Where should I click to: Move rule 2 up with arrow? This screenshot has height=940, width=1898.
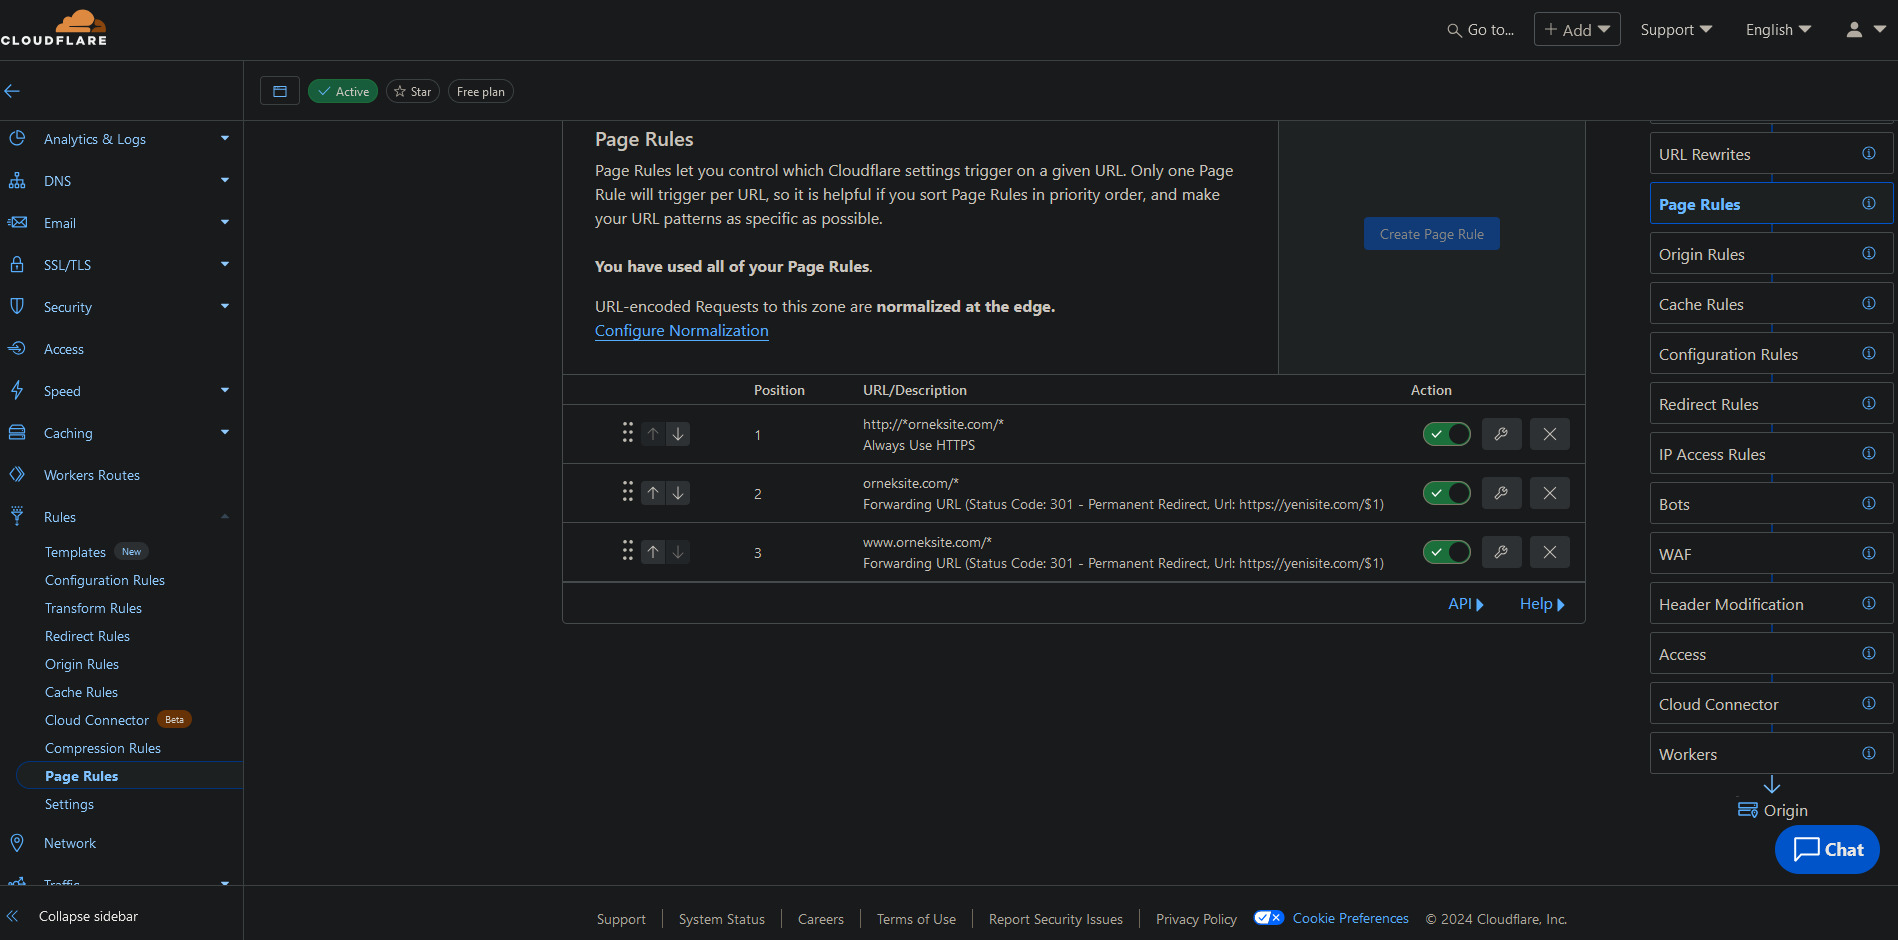[x=653, y=493]
